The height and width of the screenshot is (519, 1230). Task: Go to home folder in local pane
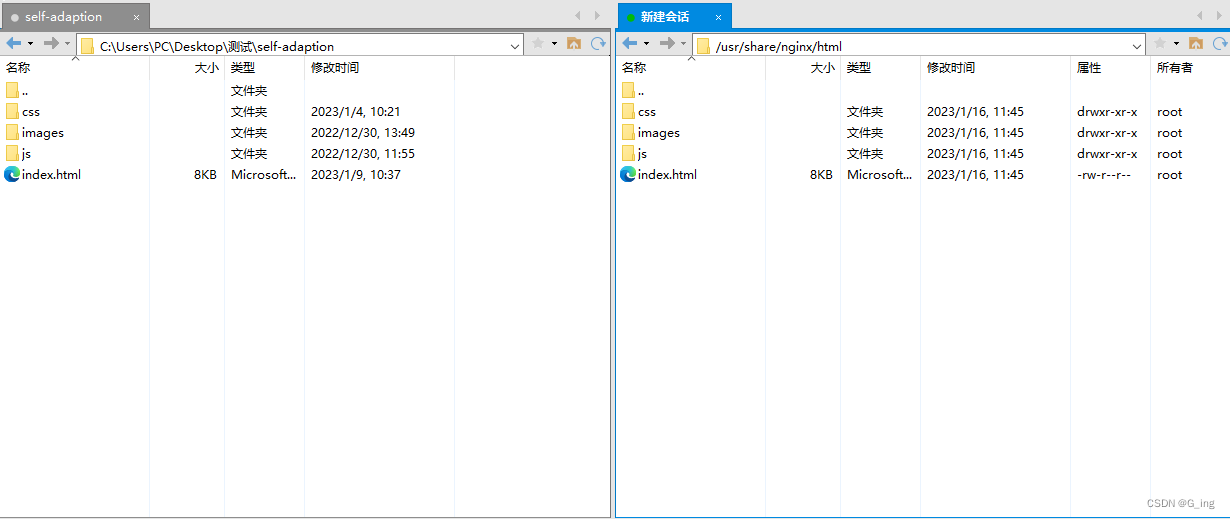pyautogui.click(x=574, y=44)
